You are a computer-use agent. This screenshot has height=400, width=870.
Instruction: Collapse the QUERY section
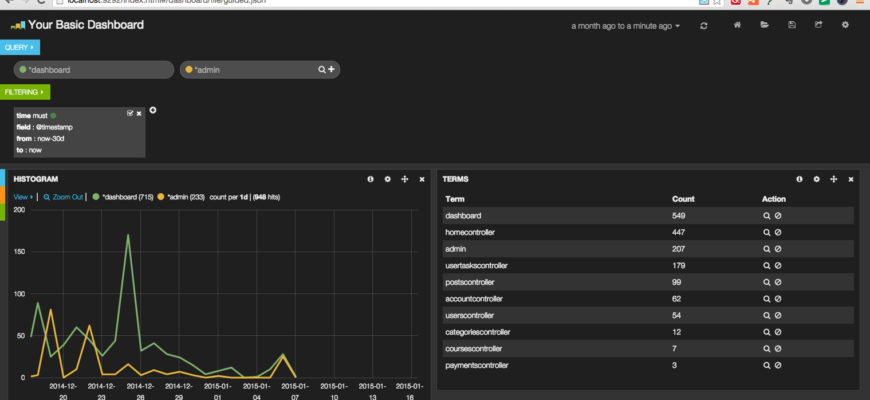19,48
